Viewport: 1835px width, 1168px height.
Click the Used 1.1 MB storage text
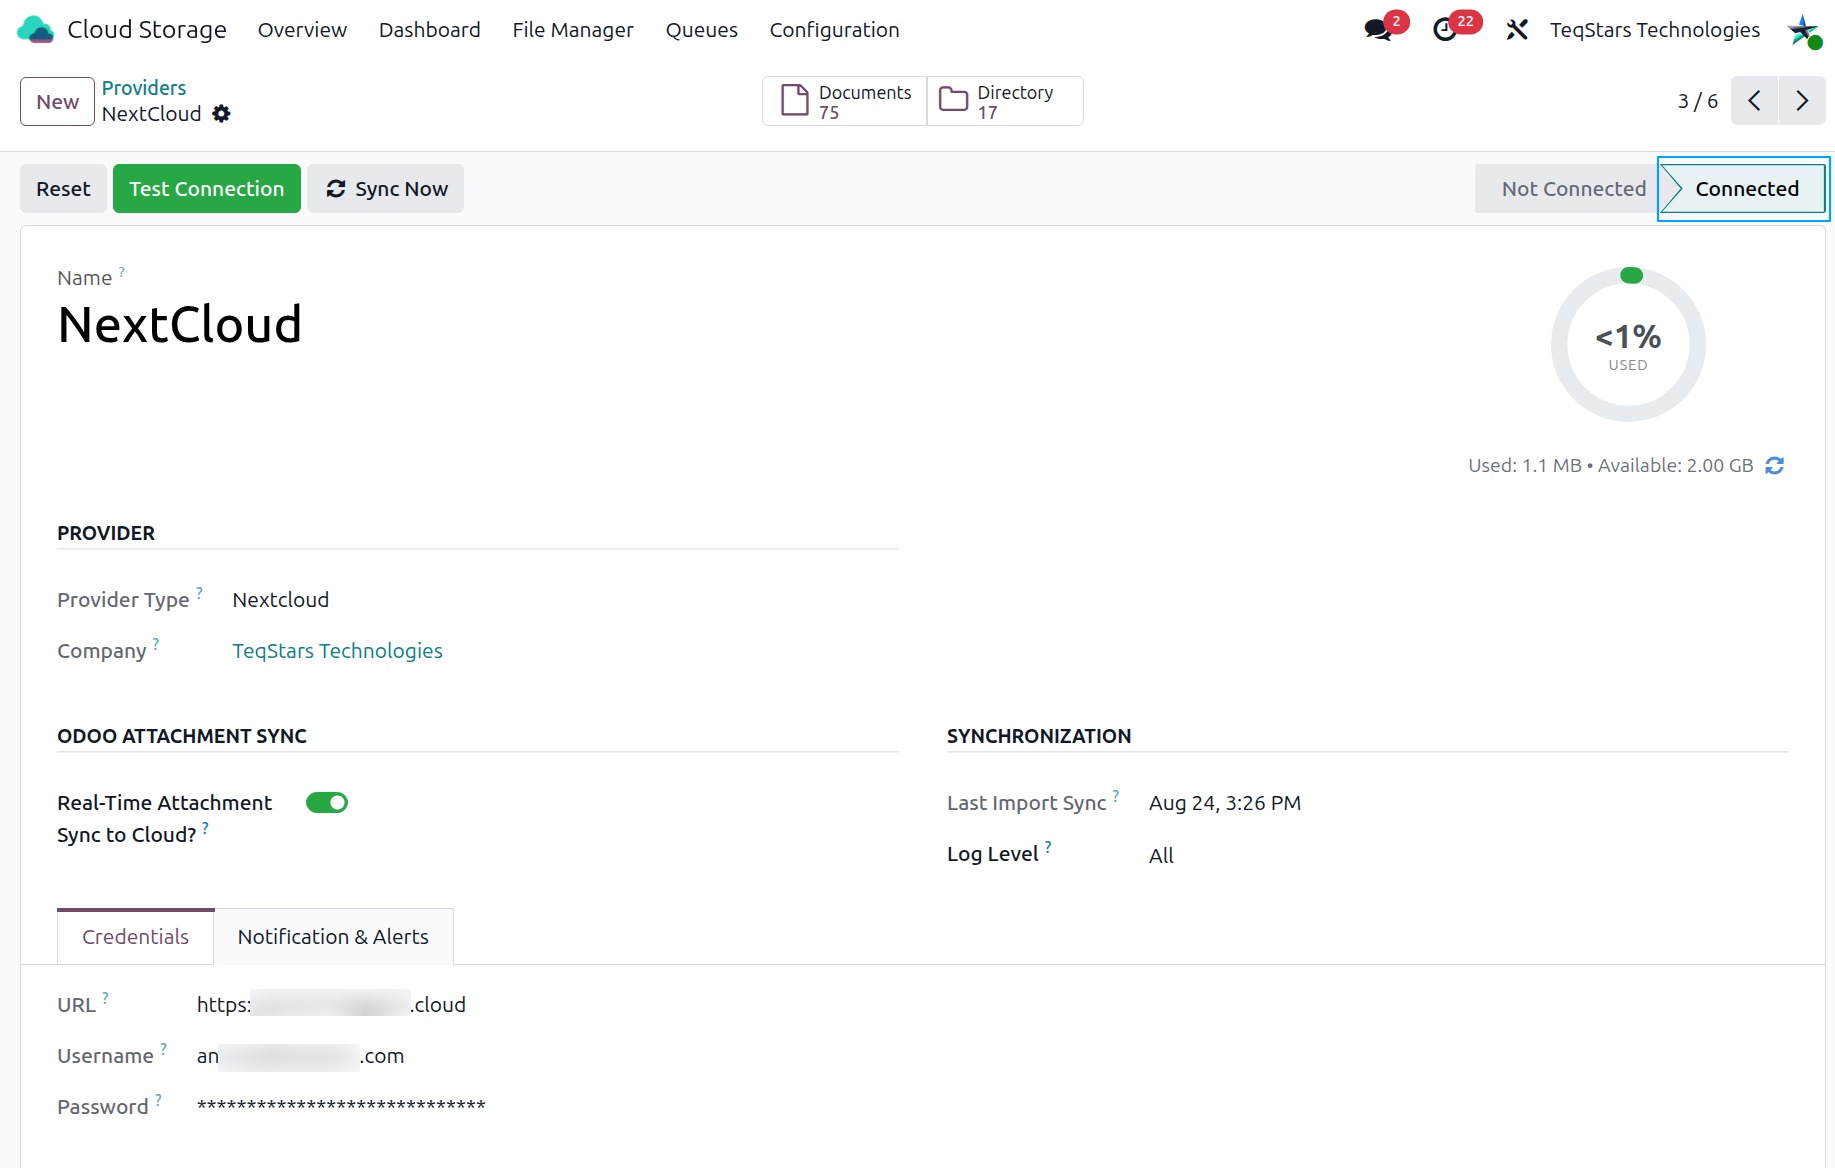(x=1525, y=466)
